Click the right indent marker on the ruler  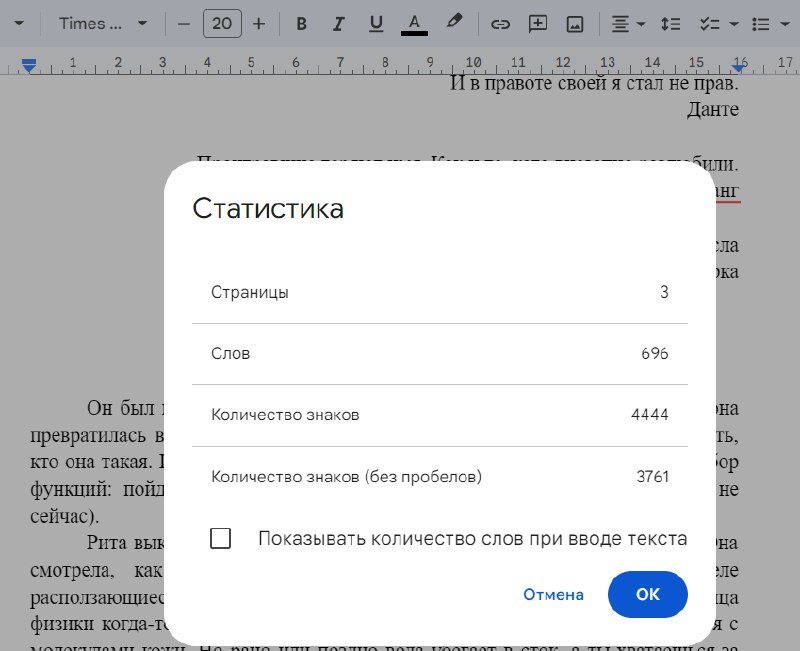pyautogui.click(x=738, y=67)
